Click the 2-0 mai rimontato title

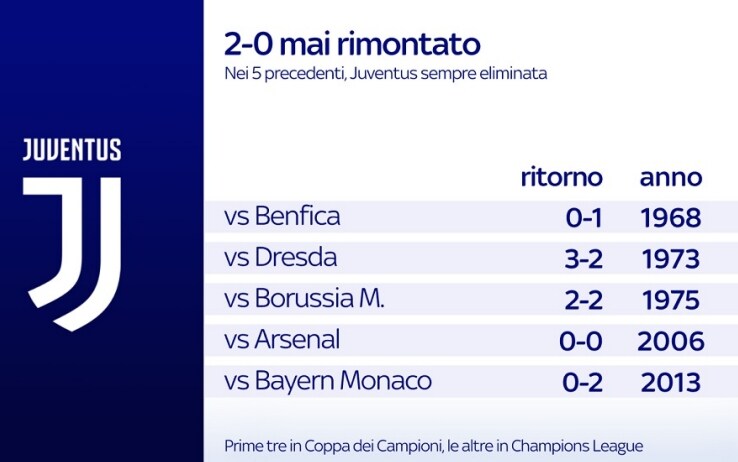(352, 44)
